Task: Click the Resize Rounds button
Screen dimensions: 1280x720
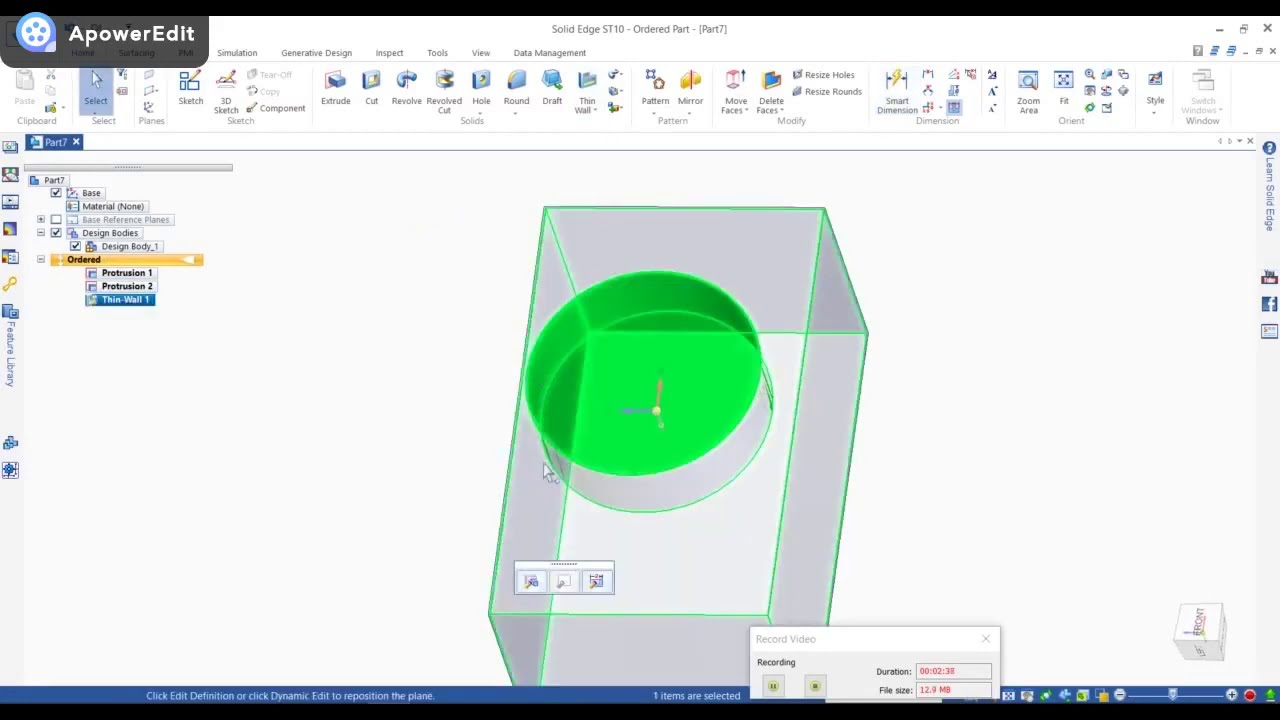Action: tap(826, 92)
